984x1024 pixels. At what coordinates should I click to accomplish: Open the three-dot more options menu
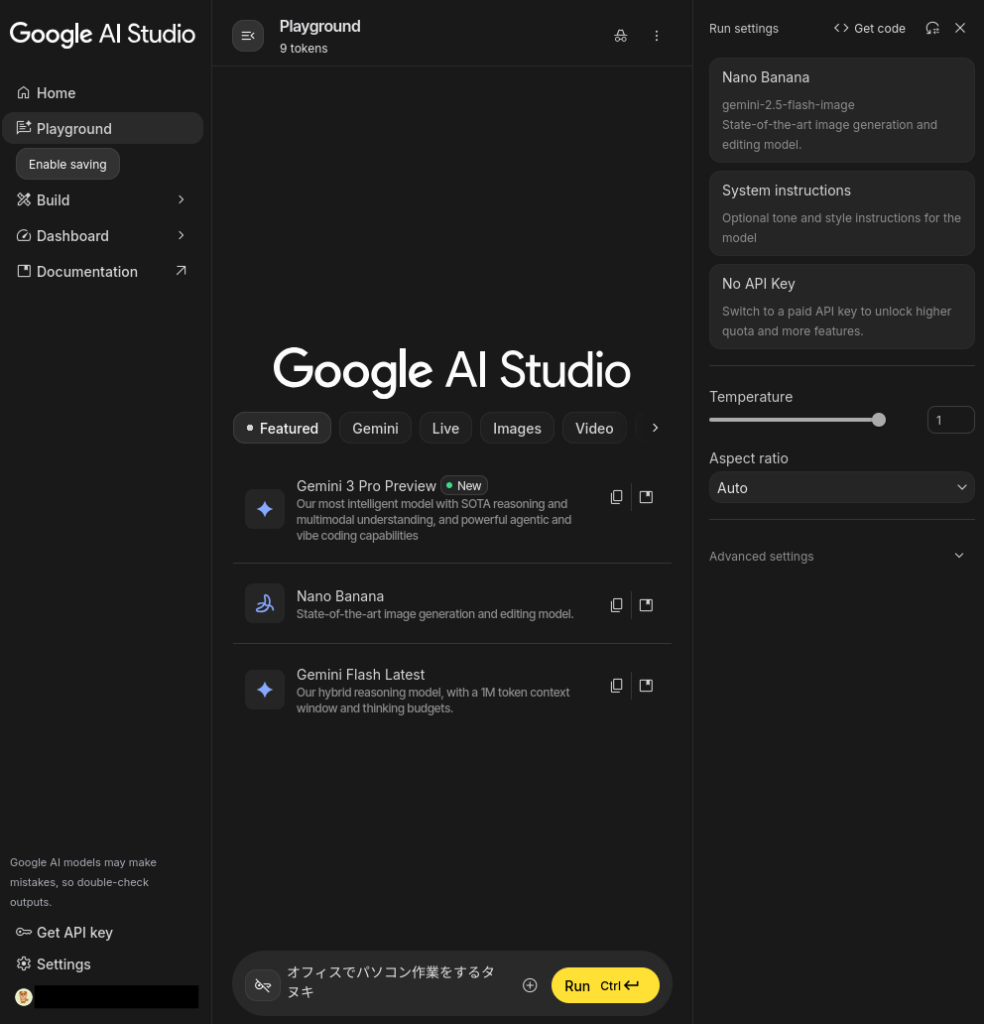coord(657,36)
